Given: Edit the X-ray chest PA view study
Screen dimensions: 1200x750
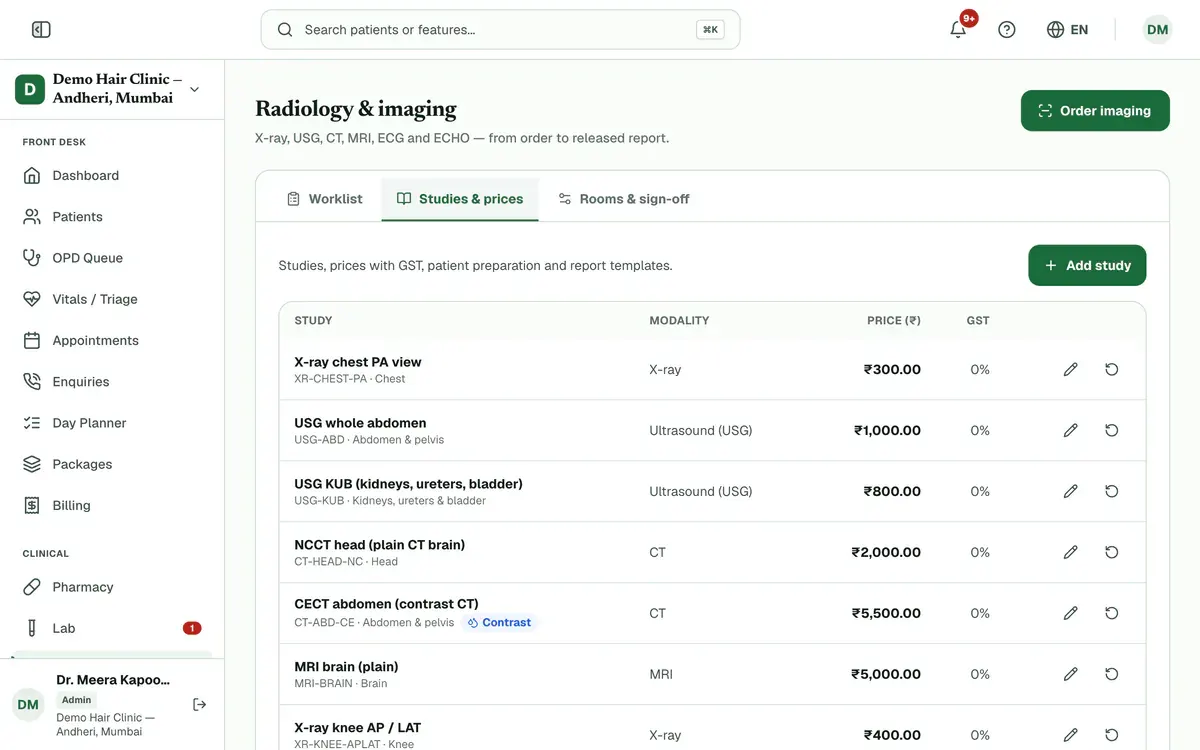Looking at the screenshot, I should coord(1071,370).
